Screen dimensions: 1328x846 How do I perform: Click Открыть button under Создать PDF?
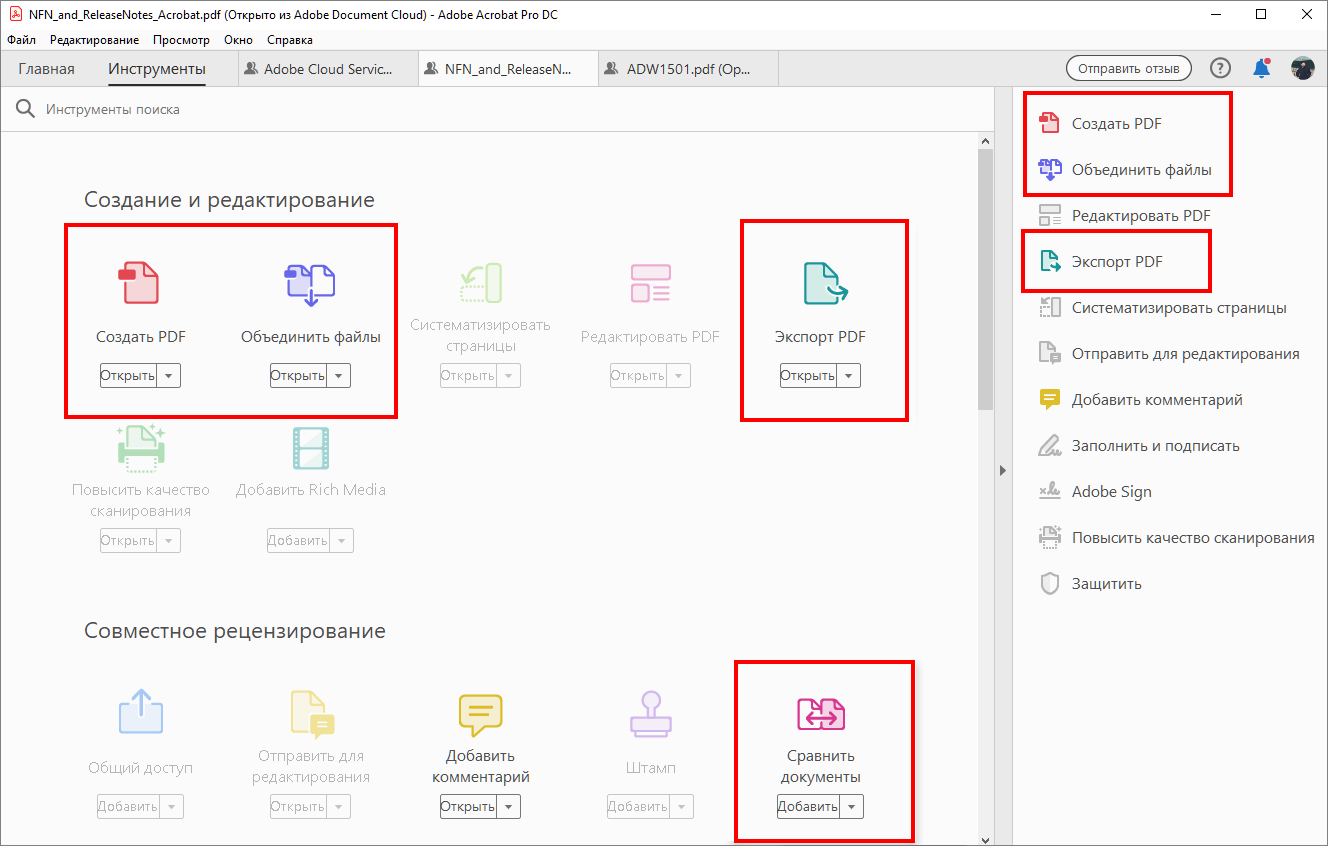129,376
